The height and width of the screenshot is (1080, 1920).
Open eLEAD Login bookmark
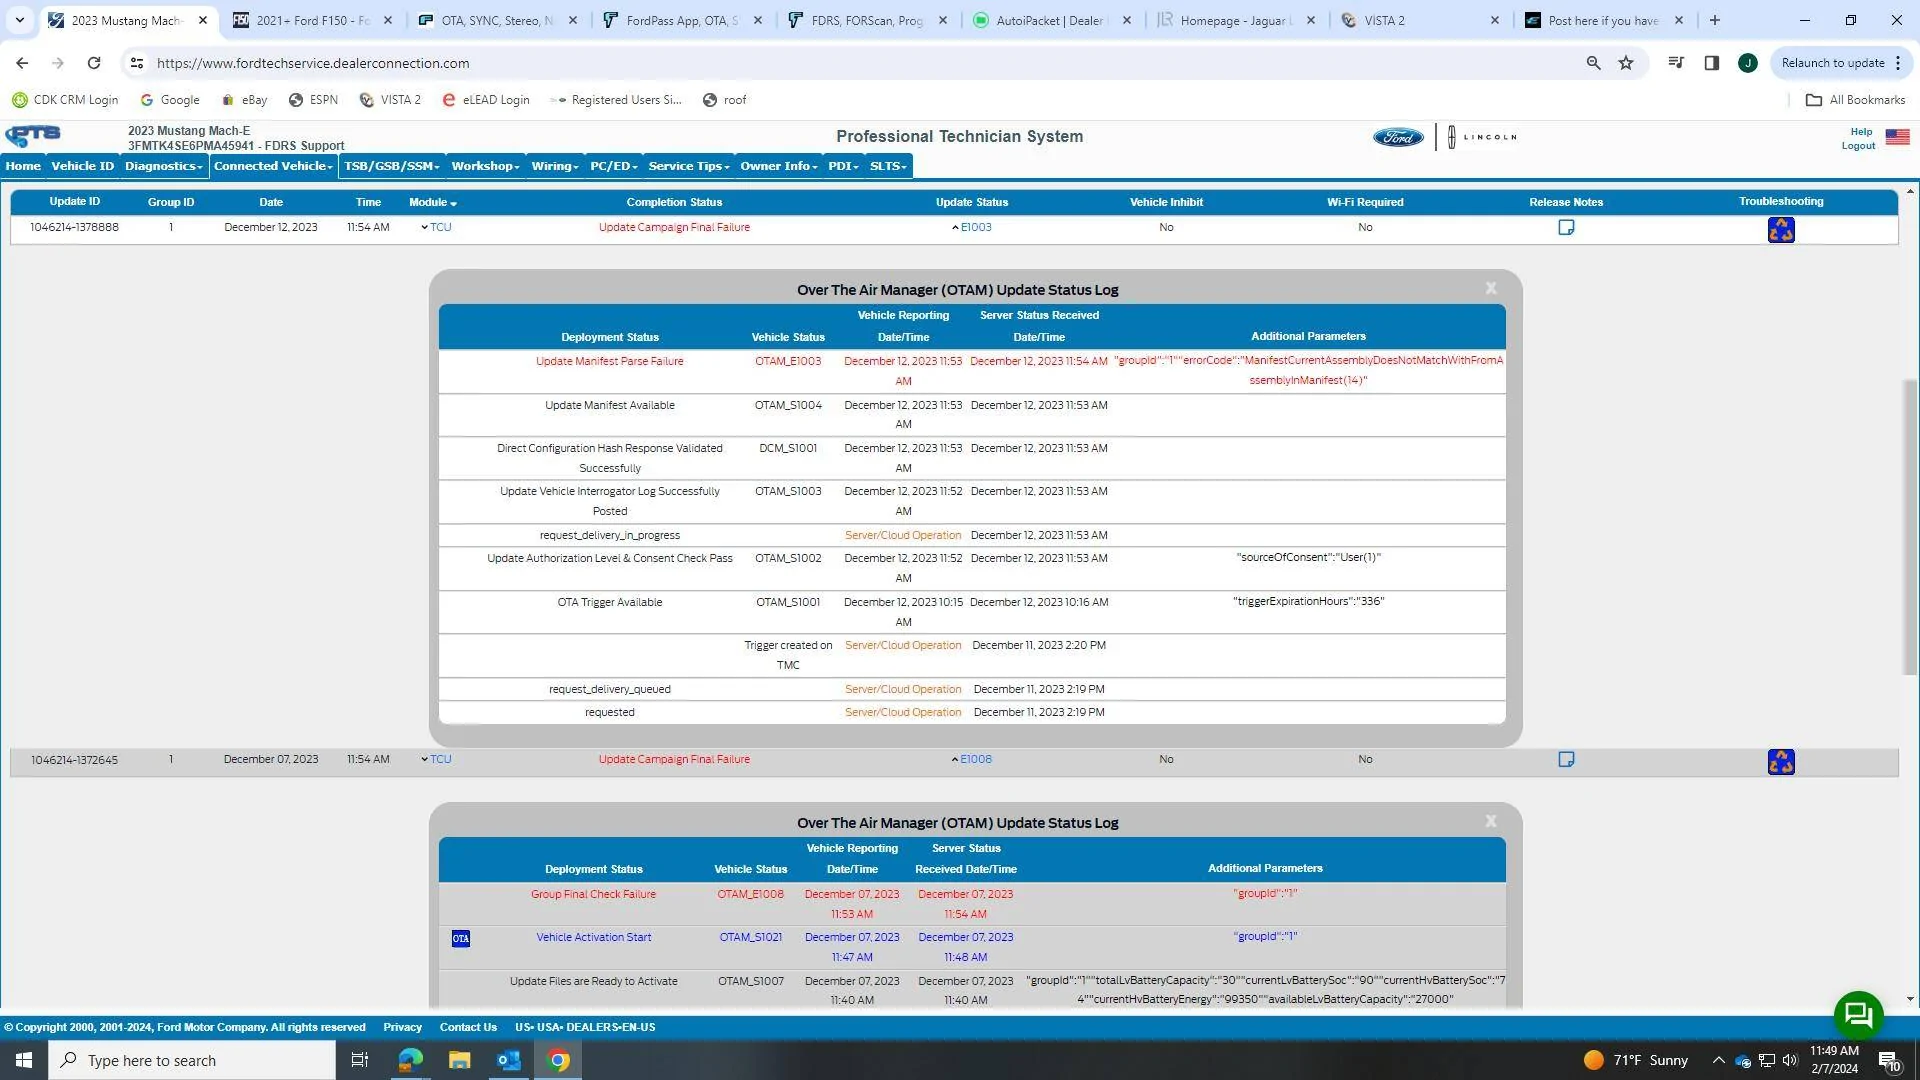coord(486,100)
